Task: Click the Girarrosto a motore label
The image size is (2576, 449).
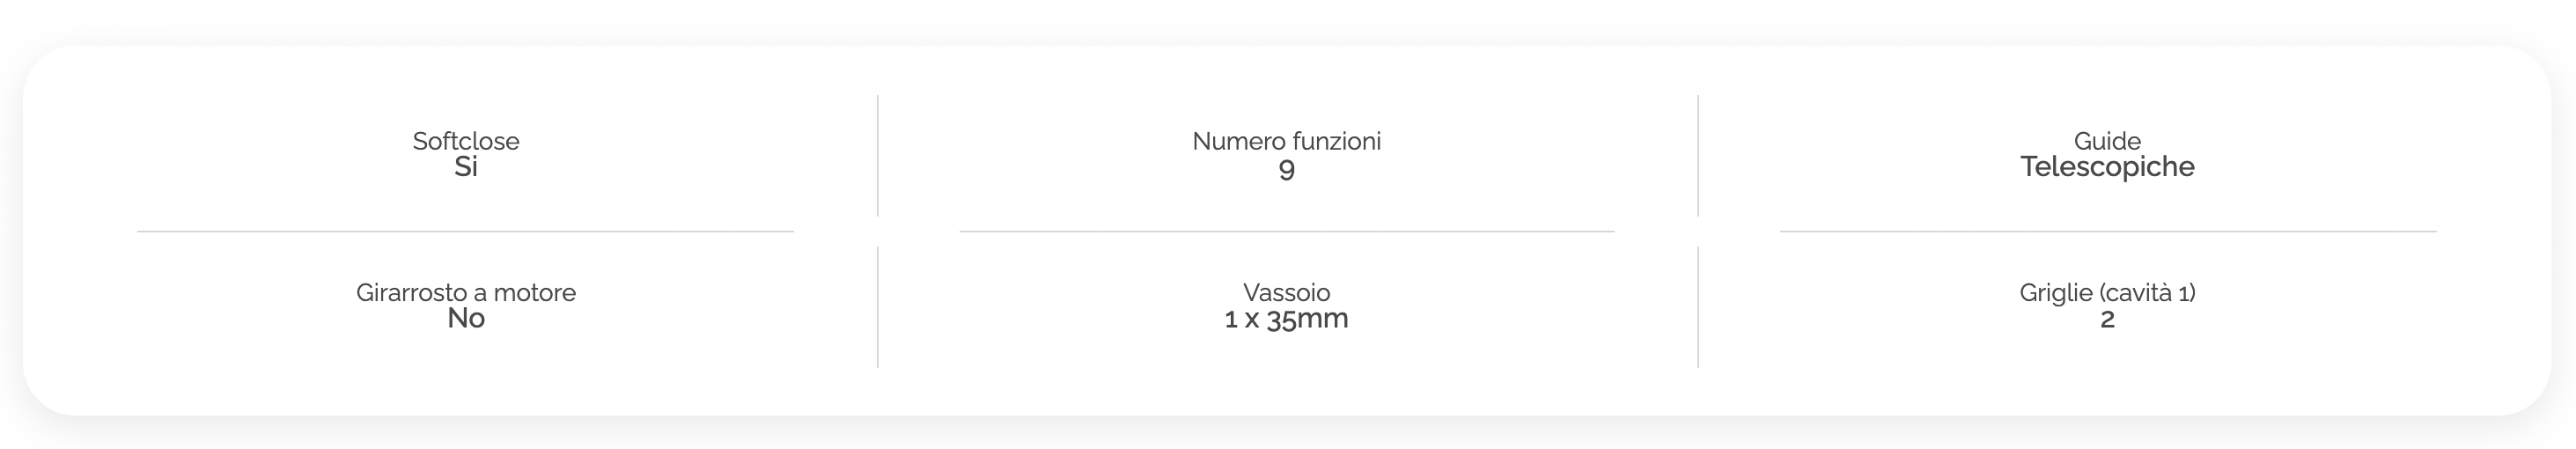Action: (x=466, y=292)
